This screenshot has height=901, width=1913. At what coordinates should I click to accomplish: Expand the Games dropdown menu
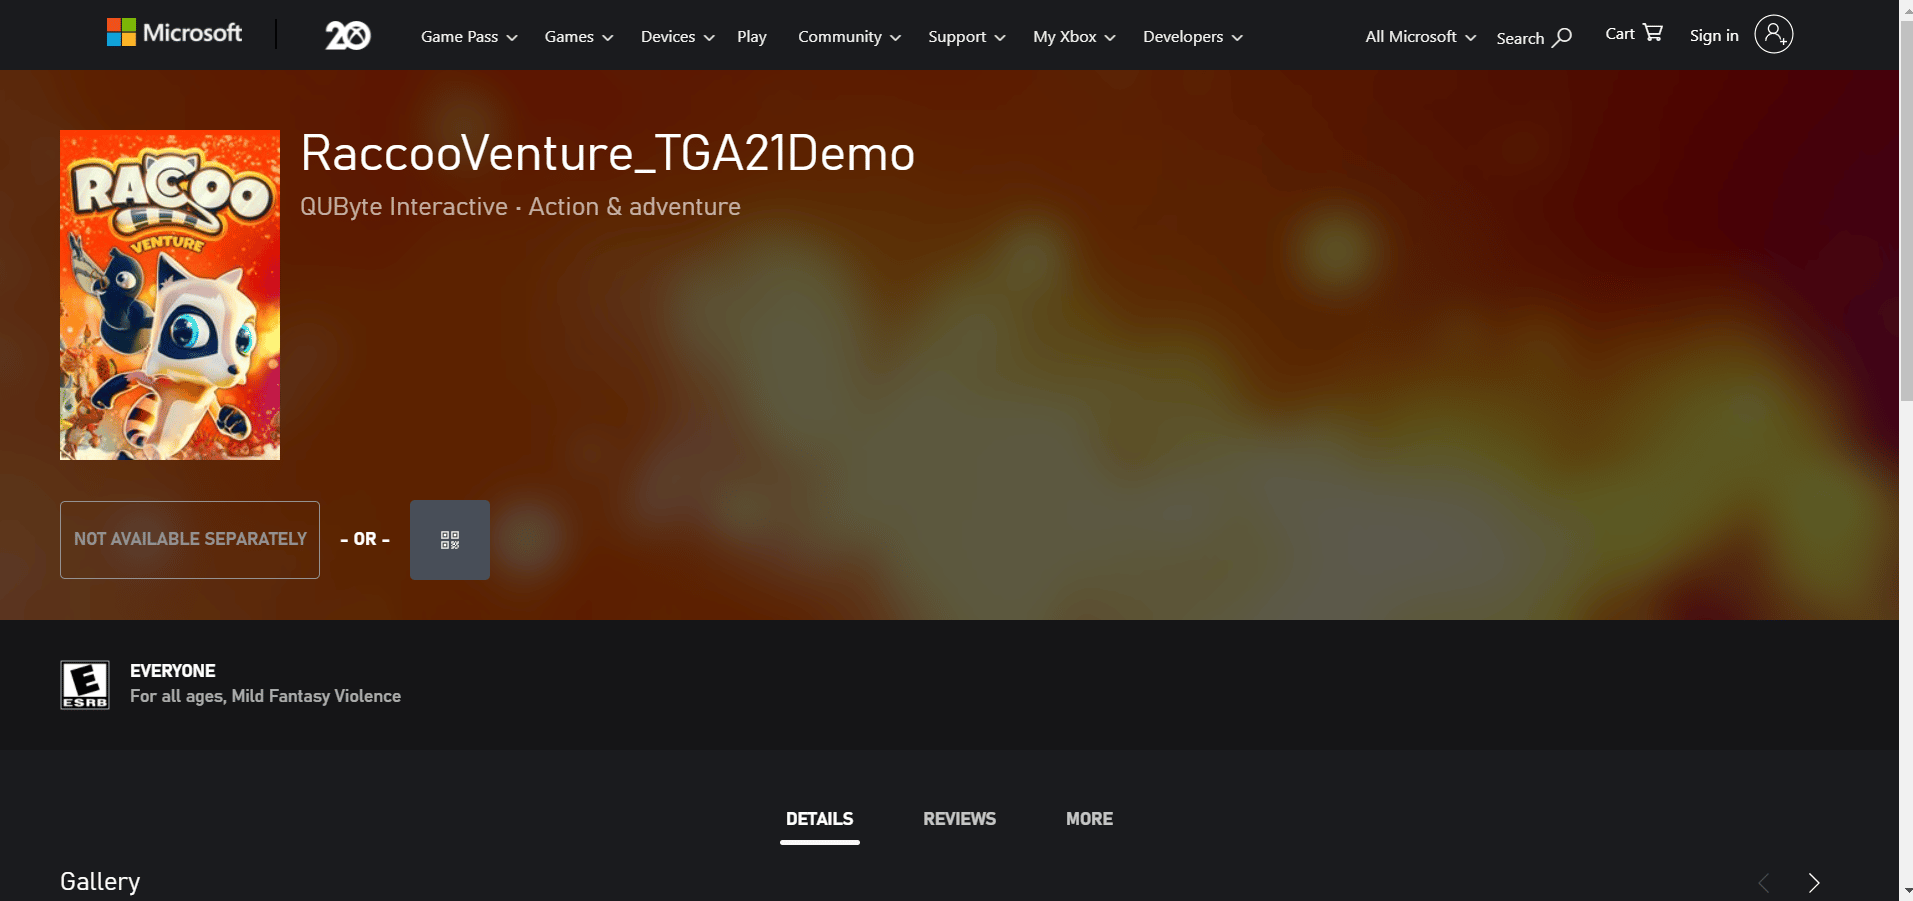(579, 37)
